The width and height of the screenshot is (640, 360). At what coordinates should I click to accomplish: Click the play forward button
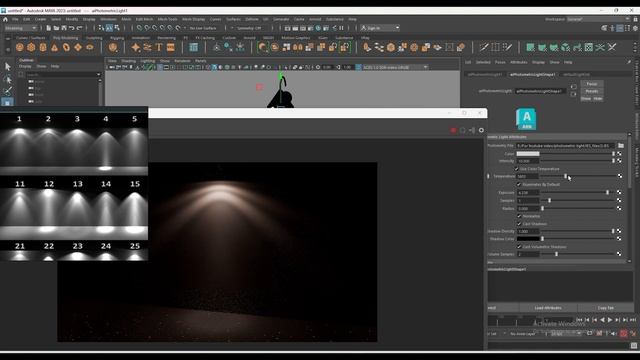pyautogui.click(x=610, y=320)
